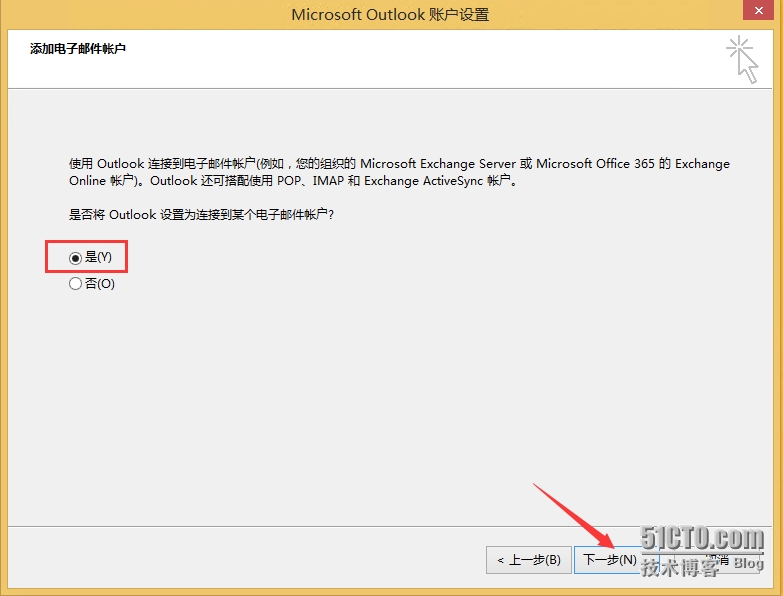Screen dimensions: 783x596
Task: Select the 是(Y) radio button
Action: coord(76,258)
